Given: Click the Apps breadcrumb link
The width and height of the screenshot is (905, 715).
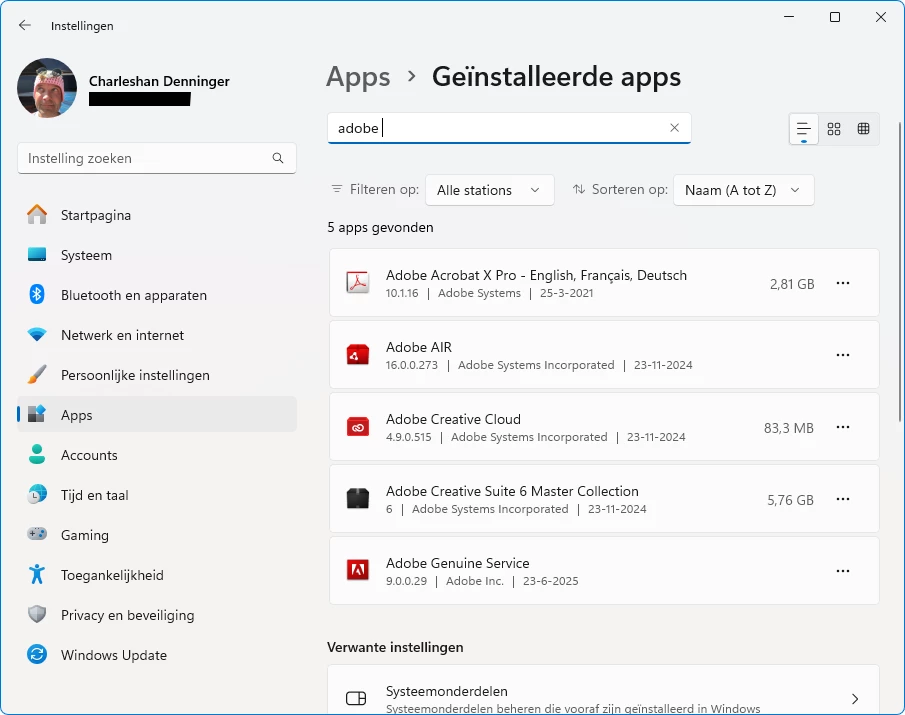Looking at the screenshot, I should tap(358, 77).
